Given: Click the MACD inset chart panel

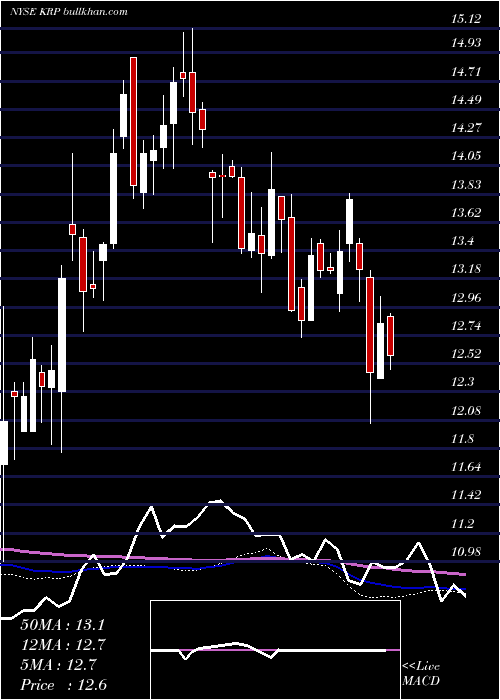Looking at the screenshot, I should tap(275, 650).
